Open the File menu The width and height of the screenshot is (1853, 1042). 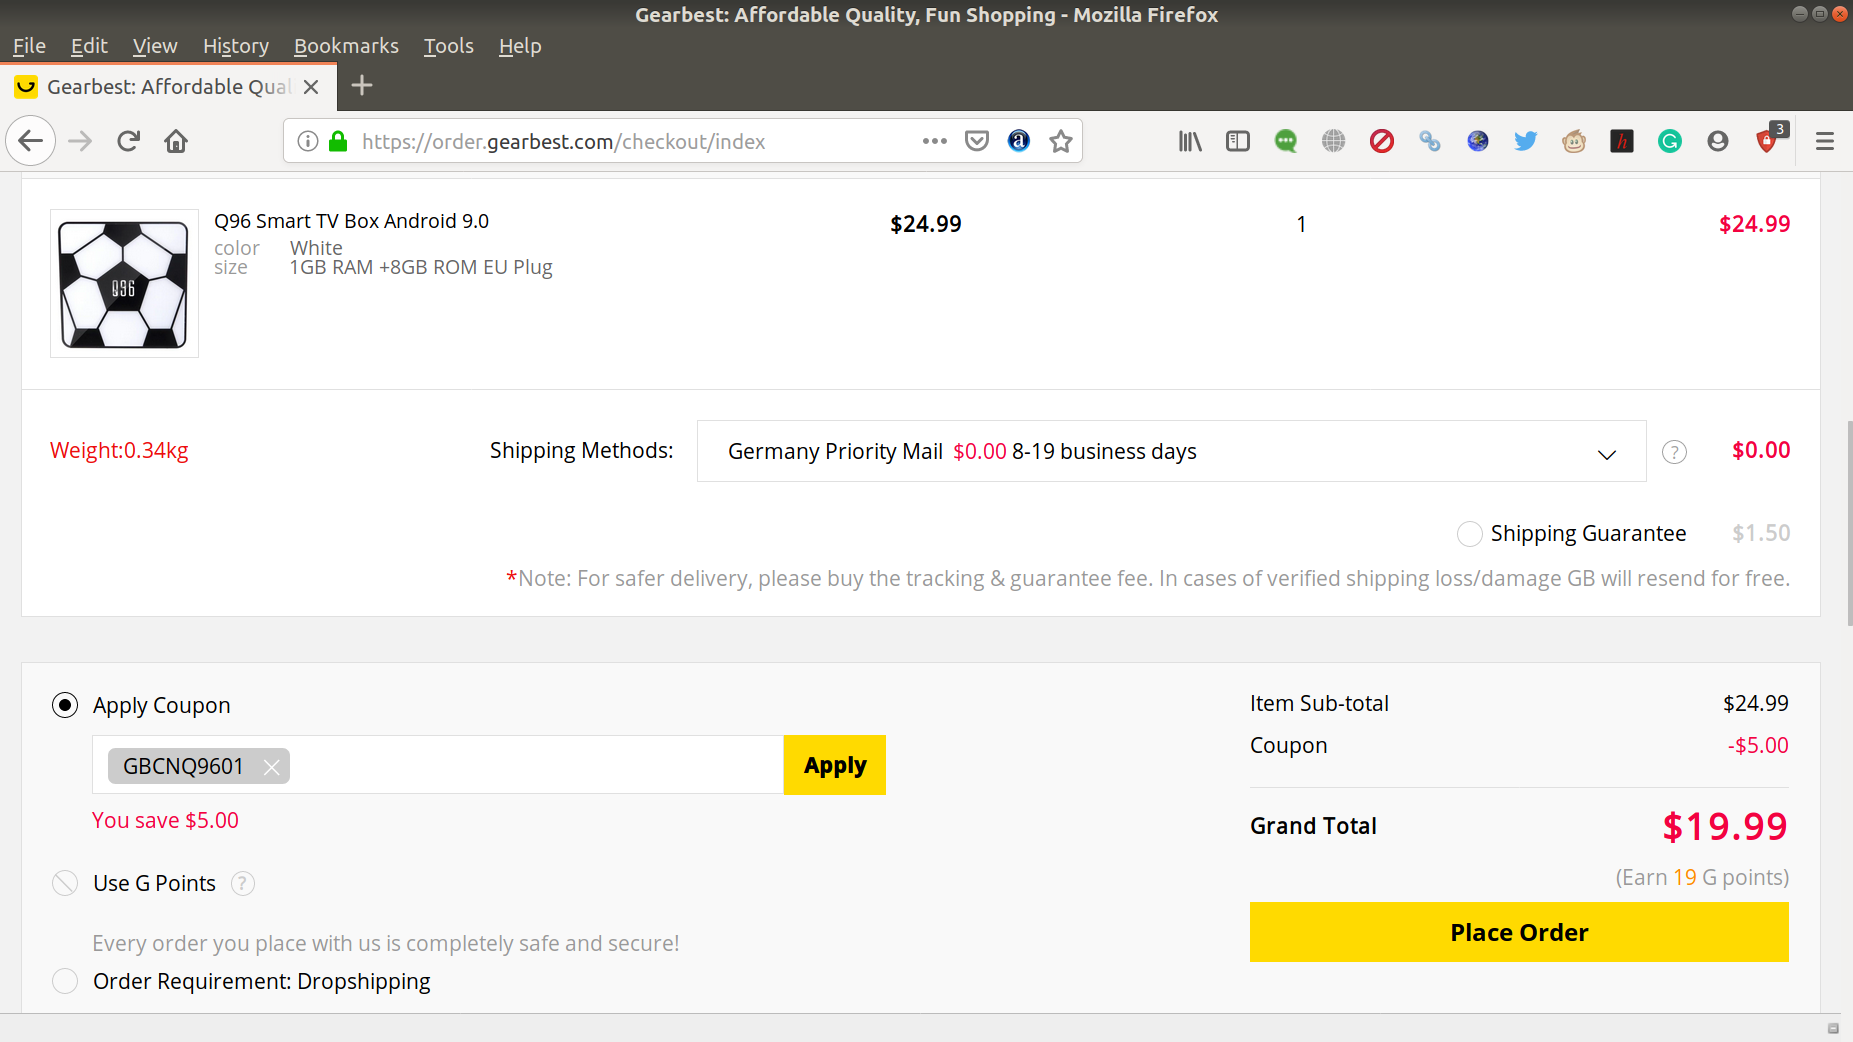(29, 46)
